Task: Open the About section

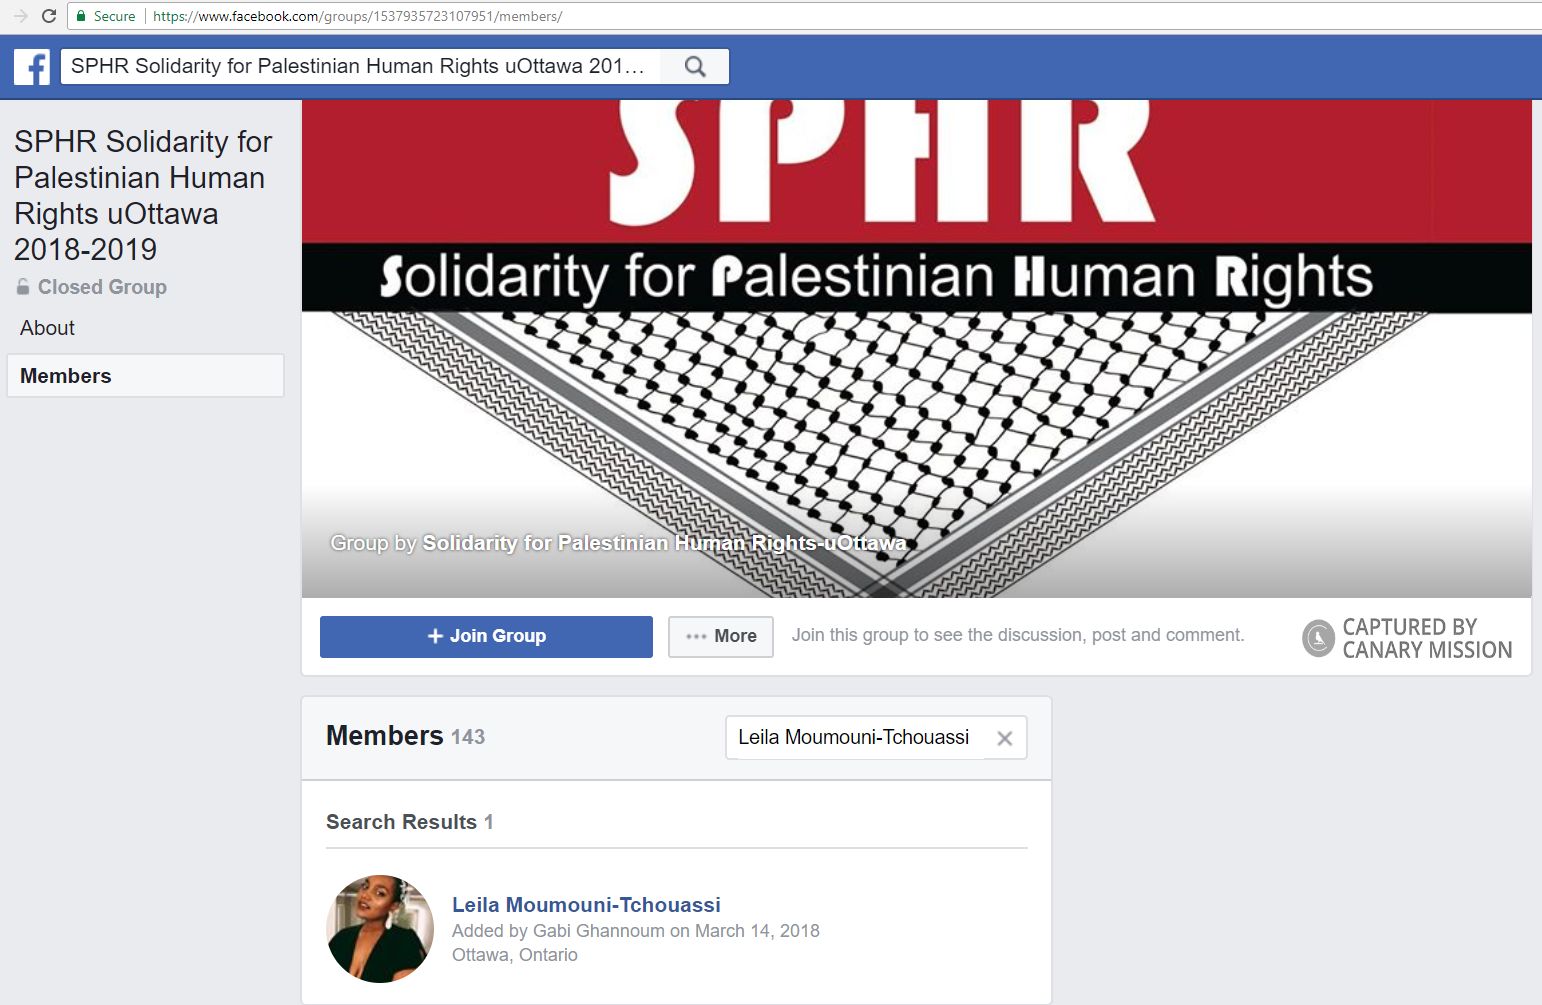Action: [47, 328]
